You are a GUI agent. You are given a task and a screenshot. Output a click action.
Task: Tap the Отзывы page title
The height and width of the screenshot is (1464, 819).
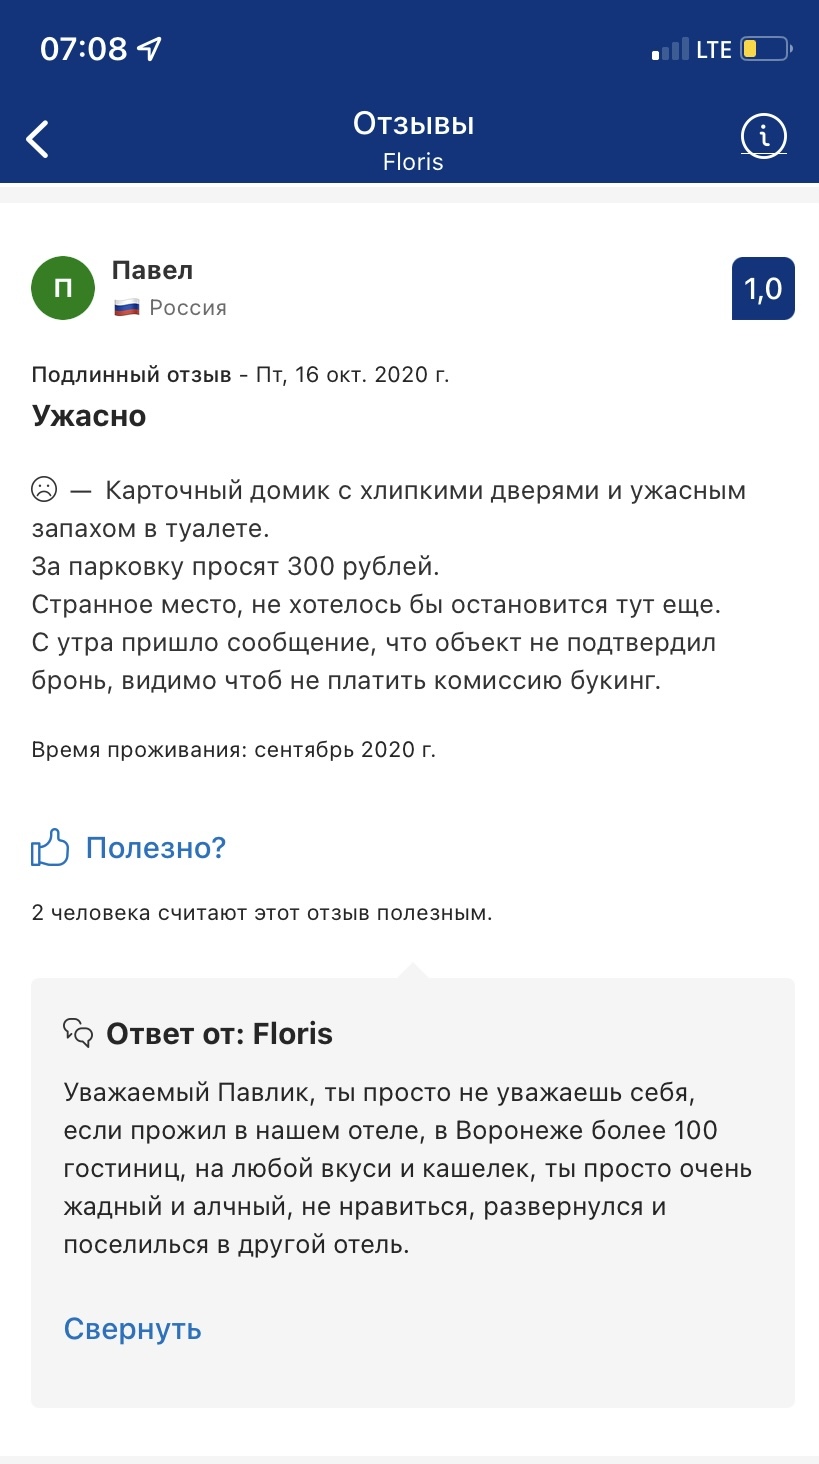tap(413, 124)
